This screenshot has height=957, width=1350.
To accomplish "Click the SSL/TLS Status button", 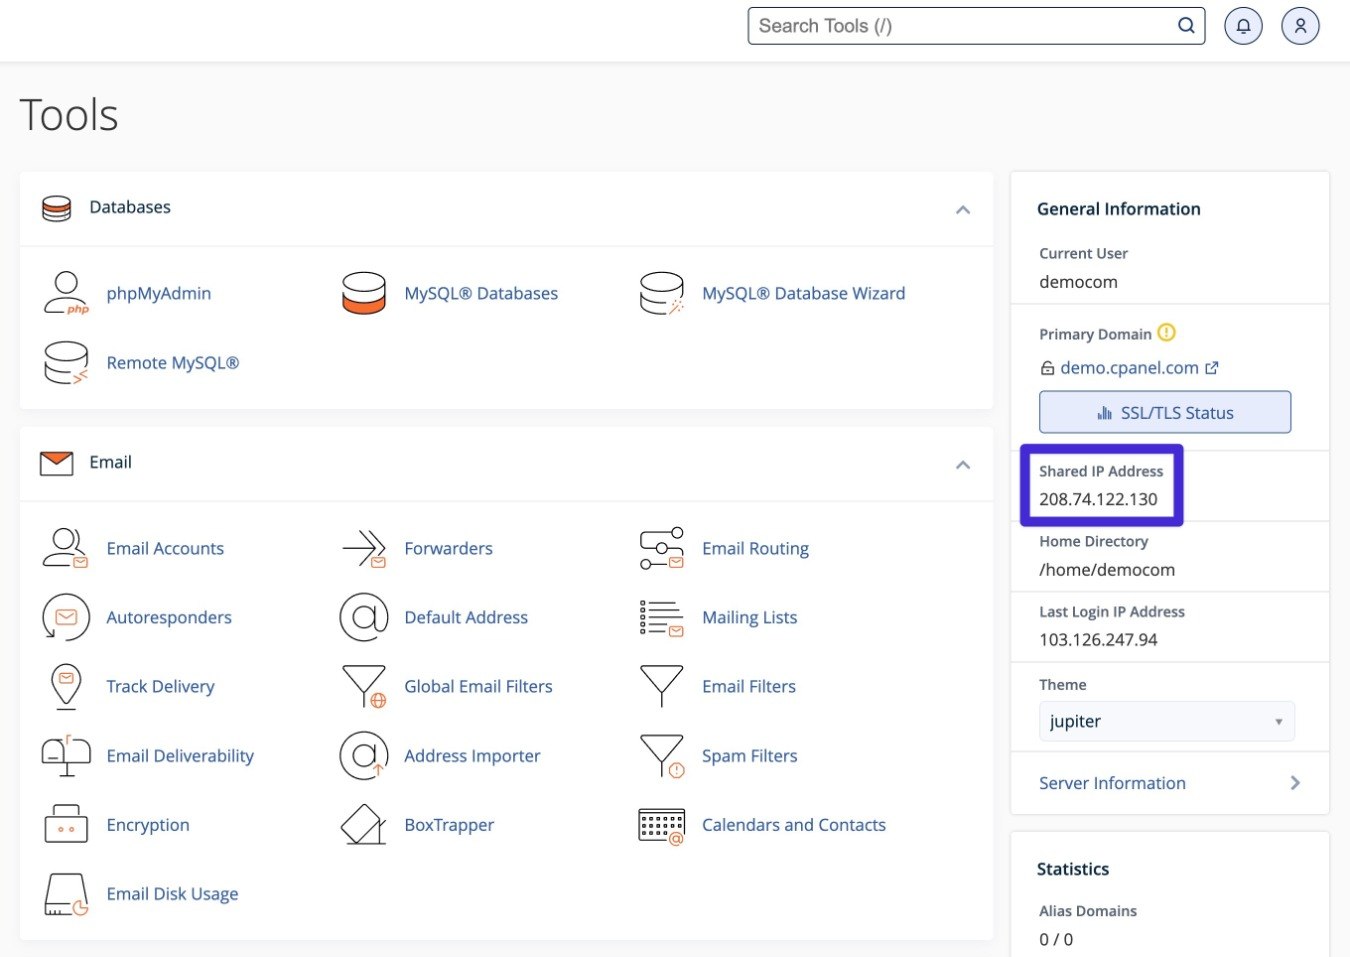I will click(x=1164, y=412).
